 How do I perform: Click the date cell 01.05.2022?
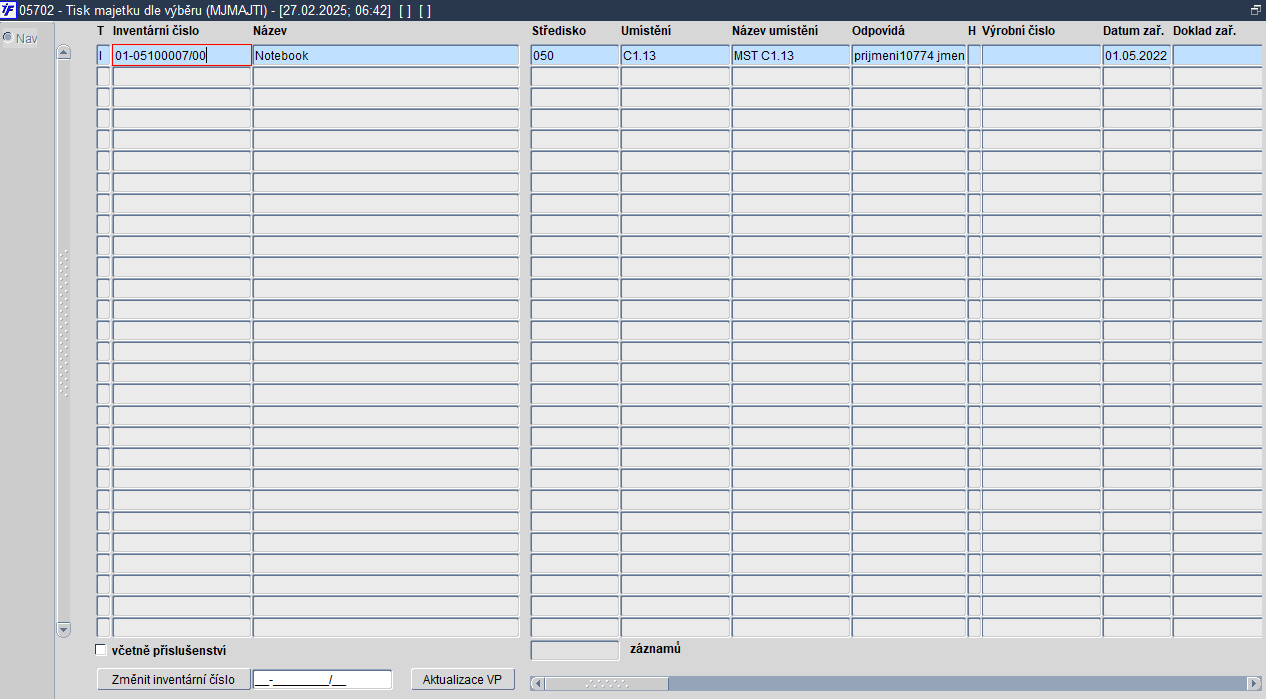pos(1137,56)
